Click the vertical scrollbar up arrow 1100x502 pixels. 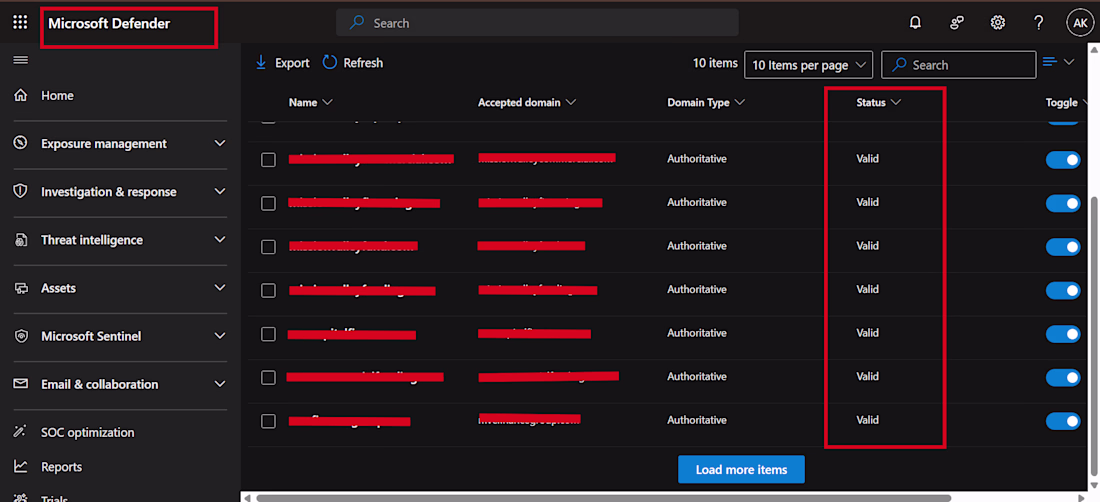pyautogui.click(x=1093, y=49)
